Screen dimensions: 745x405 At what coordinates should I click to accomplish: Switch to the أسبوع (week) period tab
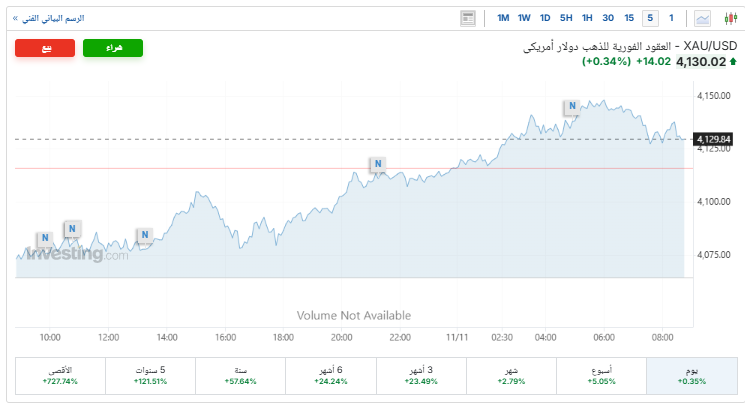click(601, 375)
